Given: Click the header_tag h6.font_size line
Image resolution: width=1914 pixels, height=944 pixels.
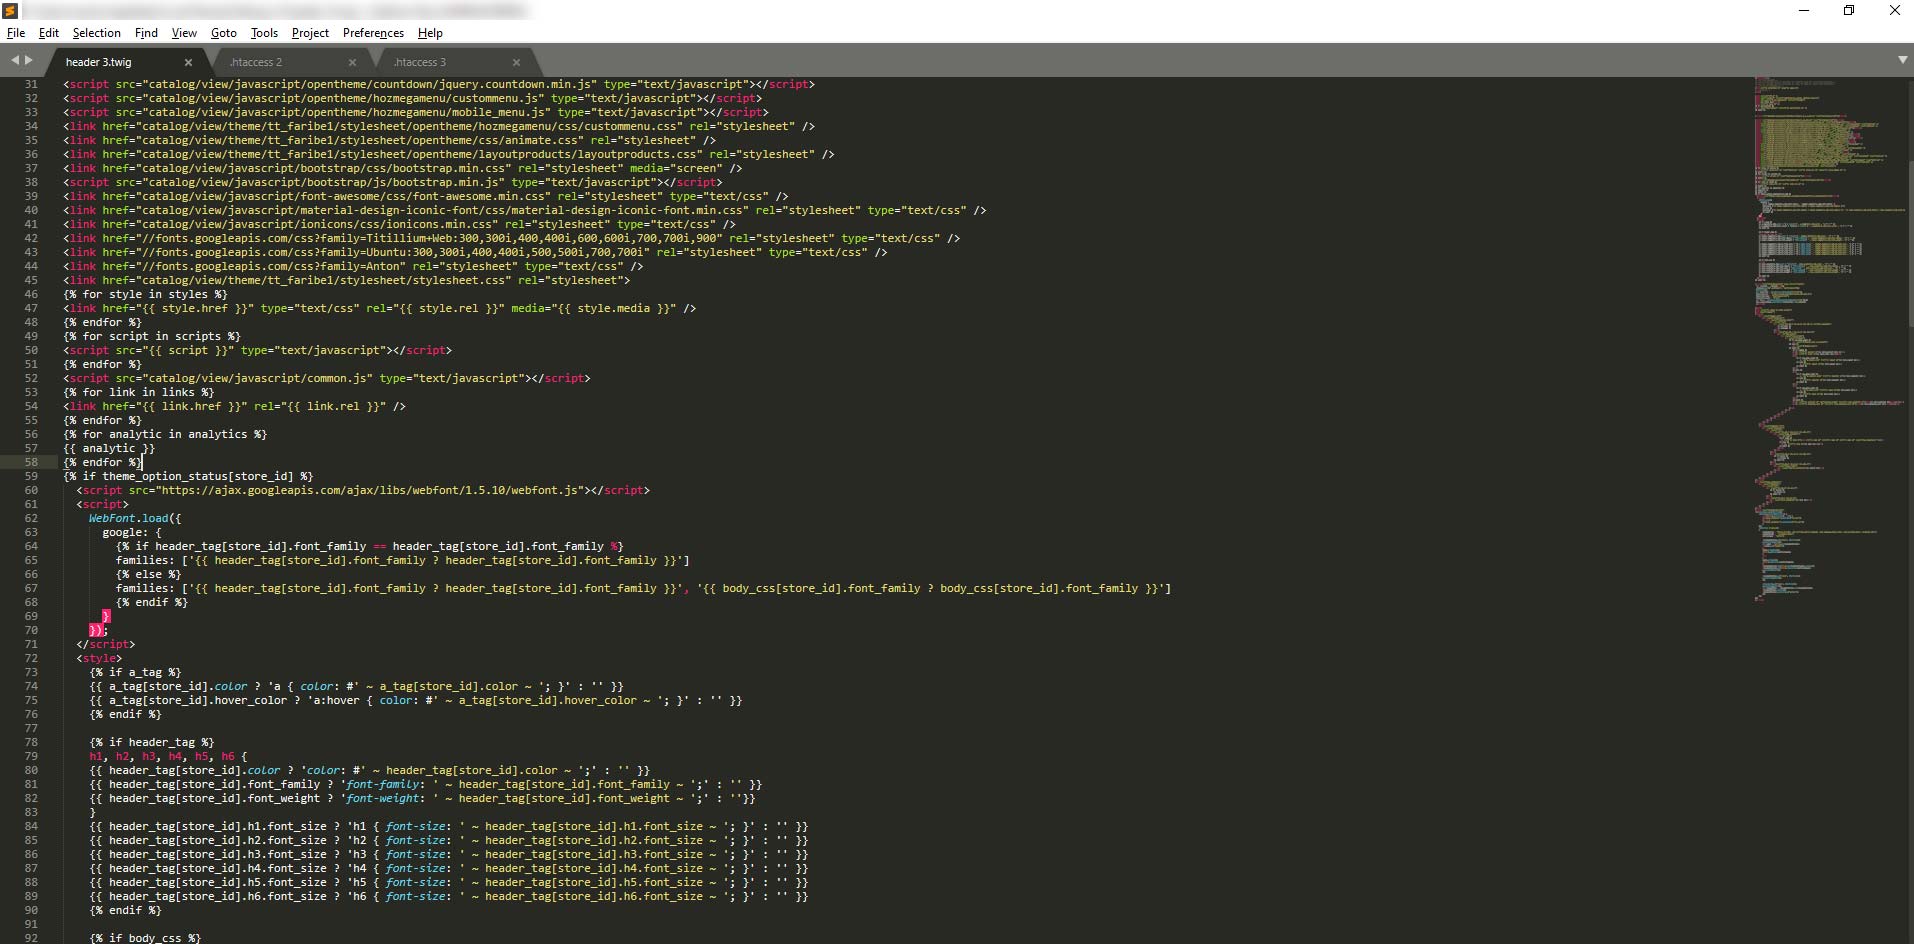Looking at the screenshot, I should [449, 896].
